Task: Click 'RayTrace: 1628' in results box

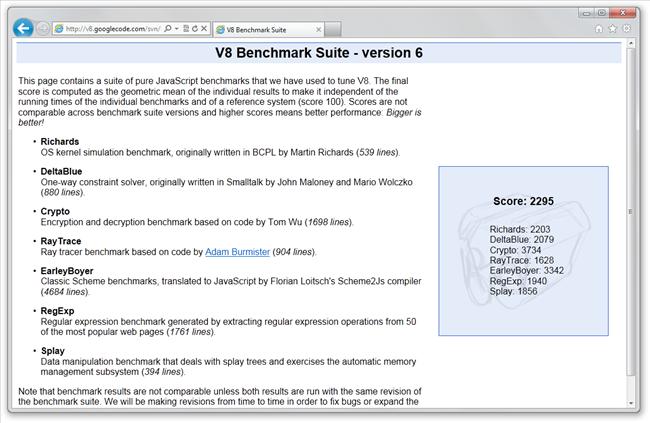Action: [521, 260]
